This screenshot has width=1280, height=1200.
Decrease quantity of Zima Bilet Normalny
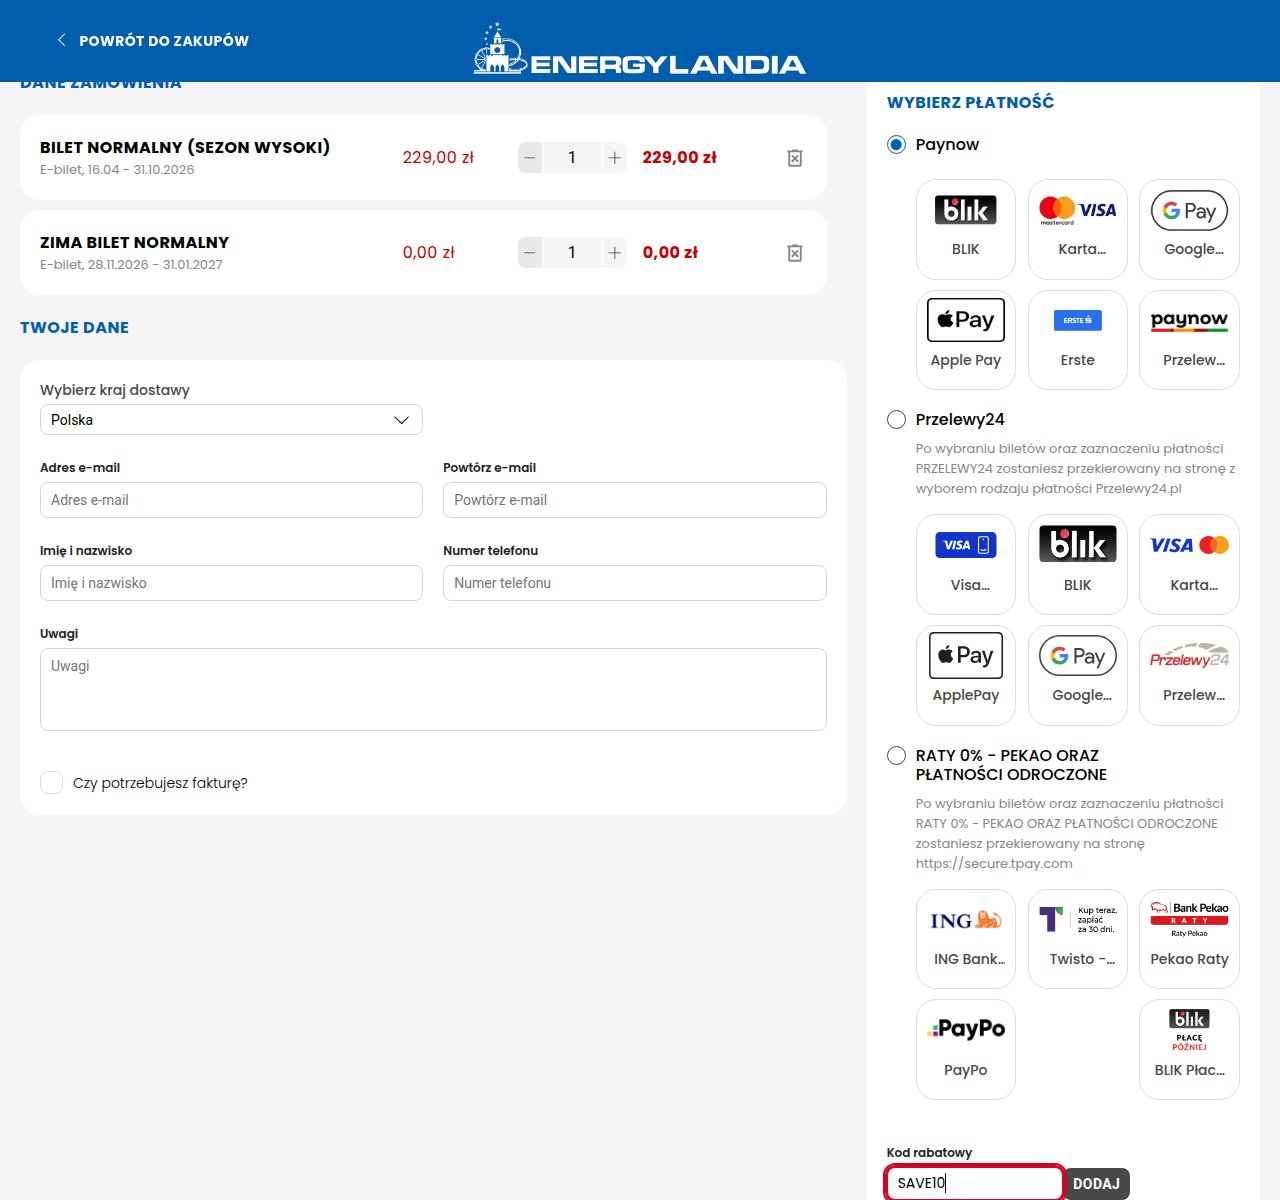530,253
